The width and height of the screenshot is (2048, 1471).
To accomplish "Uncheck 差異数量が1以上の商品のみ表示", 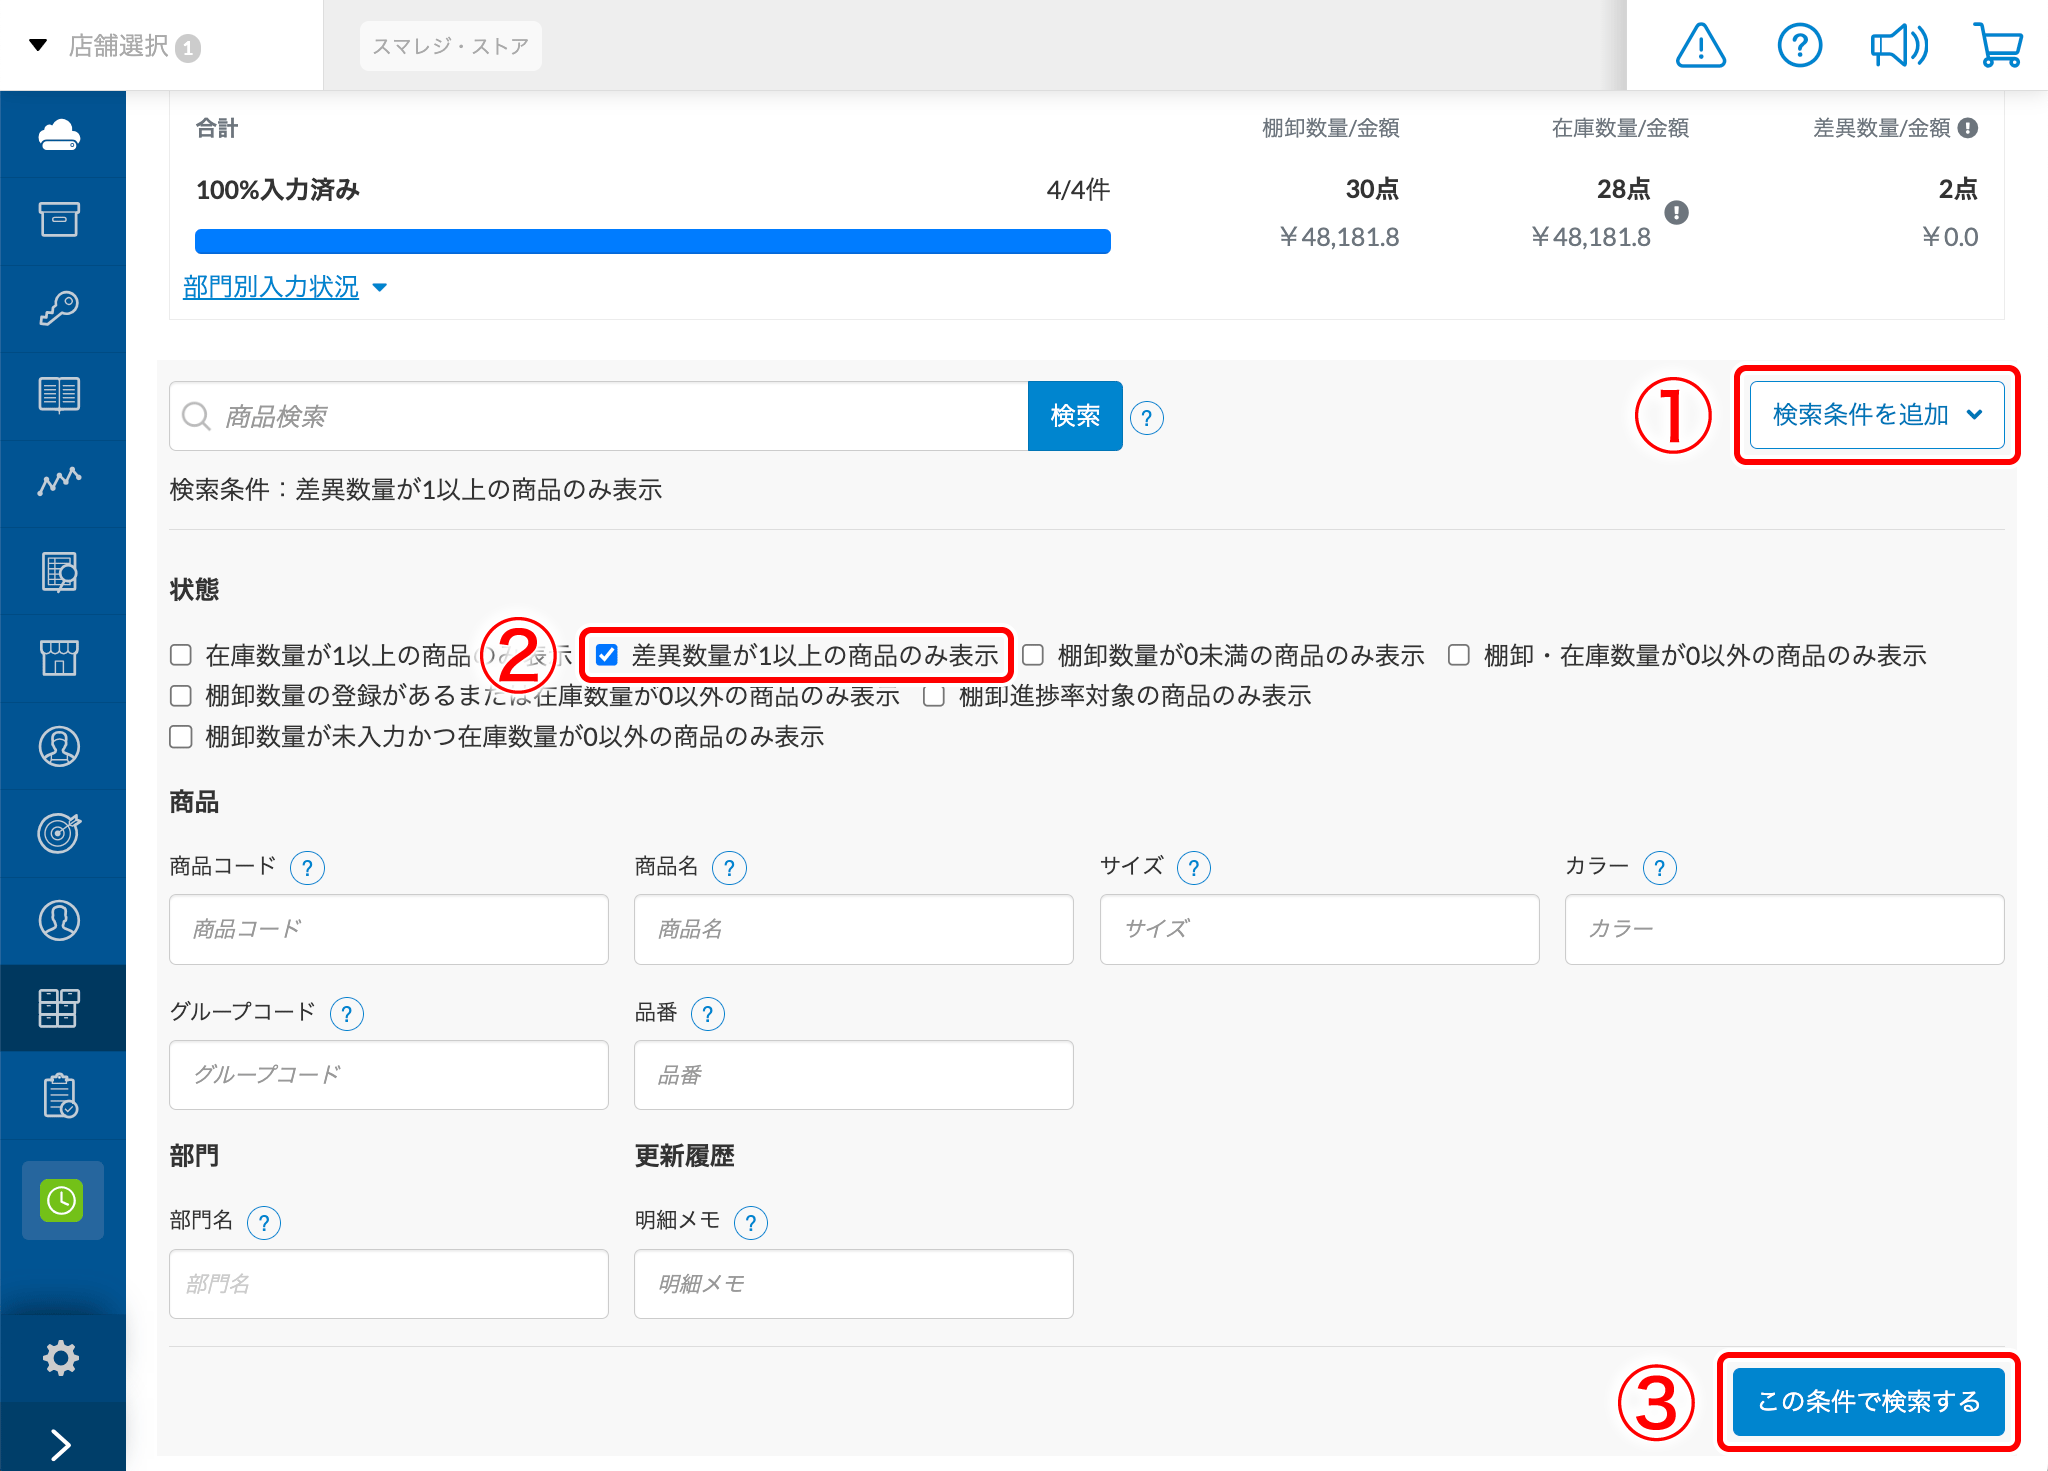I will pyautogui.click(x=606, y=654).
